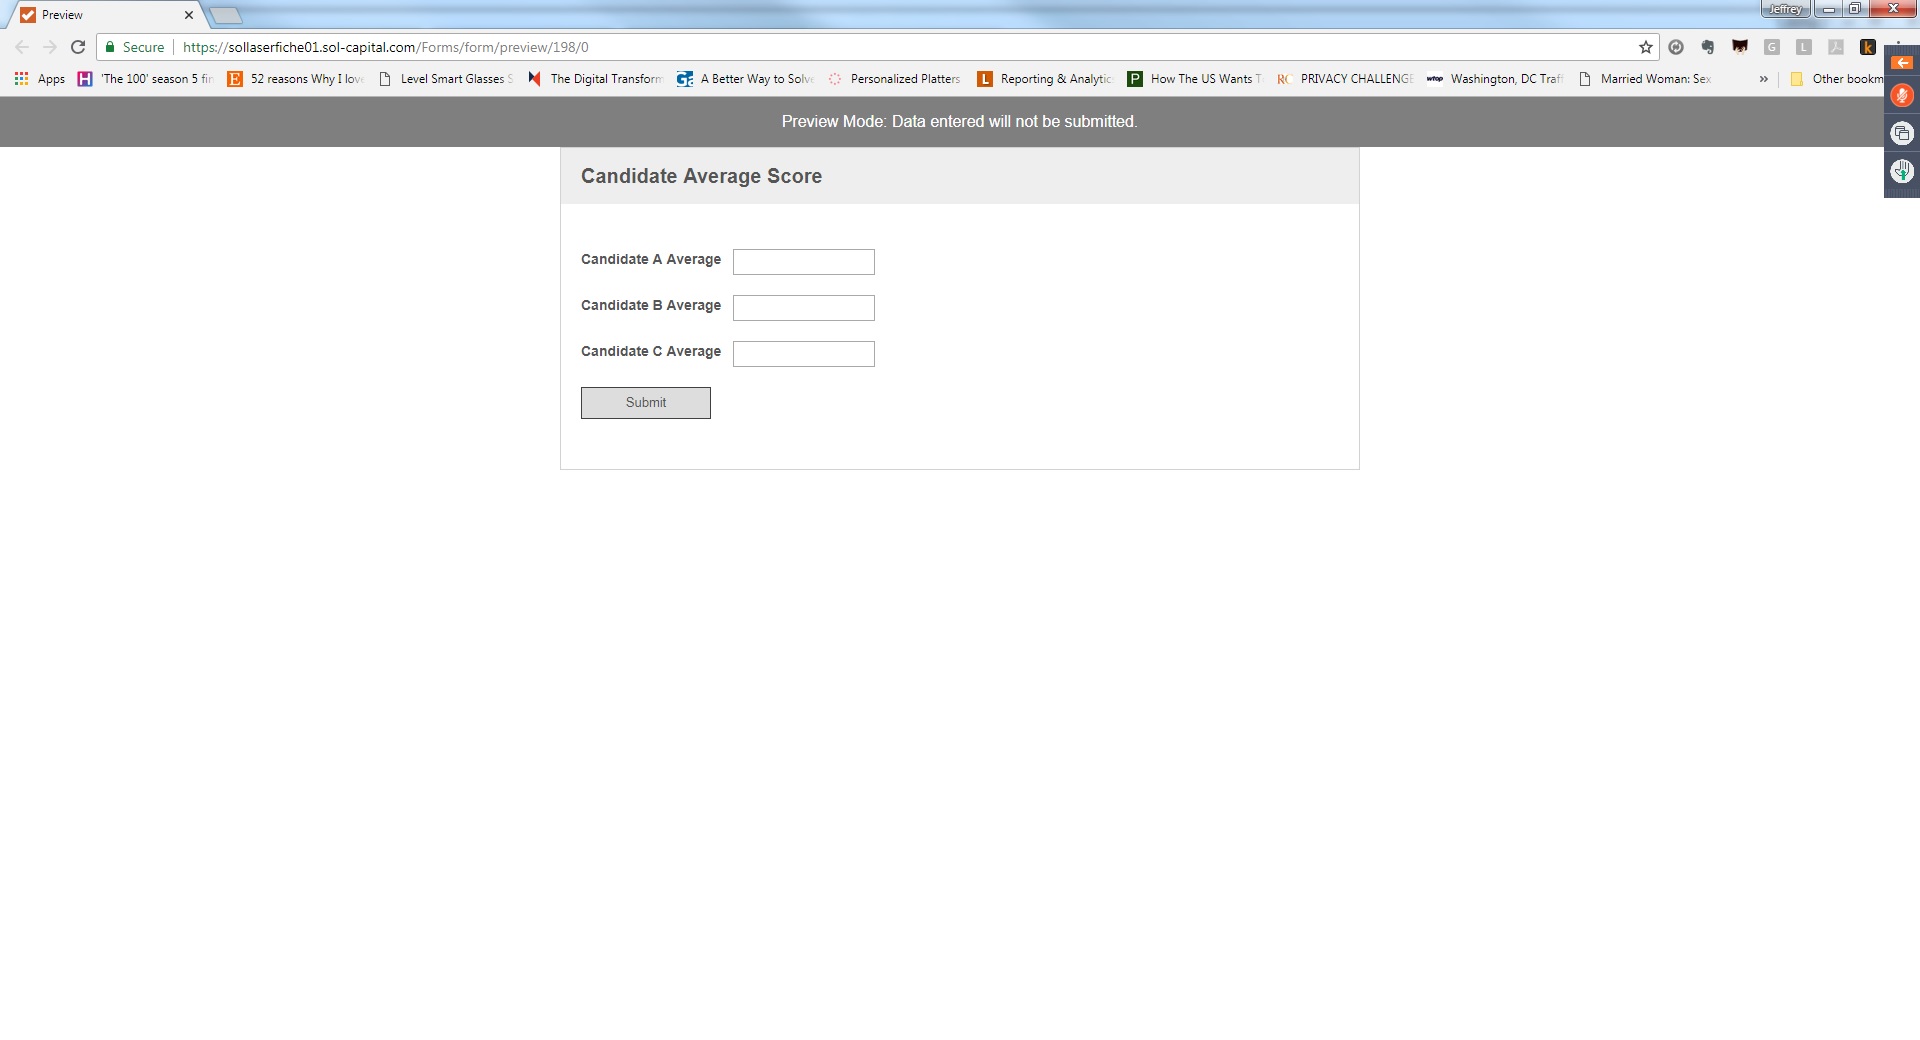
Task: Click the browser forward arrow
Action: (x=50, y=47)
